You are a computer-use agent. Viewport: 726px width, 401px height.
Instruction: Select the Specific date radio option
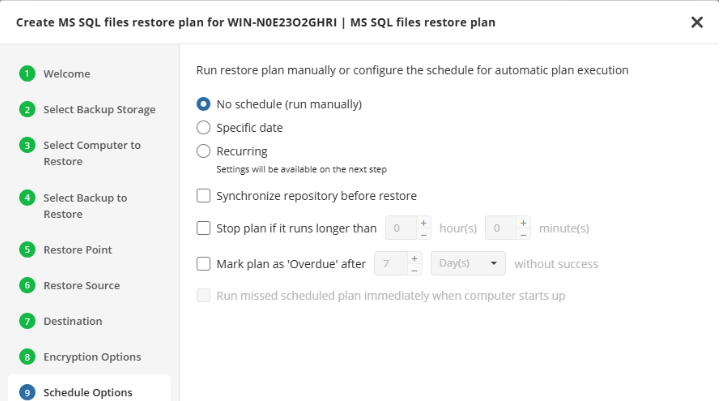click(204, 128)
